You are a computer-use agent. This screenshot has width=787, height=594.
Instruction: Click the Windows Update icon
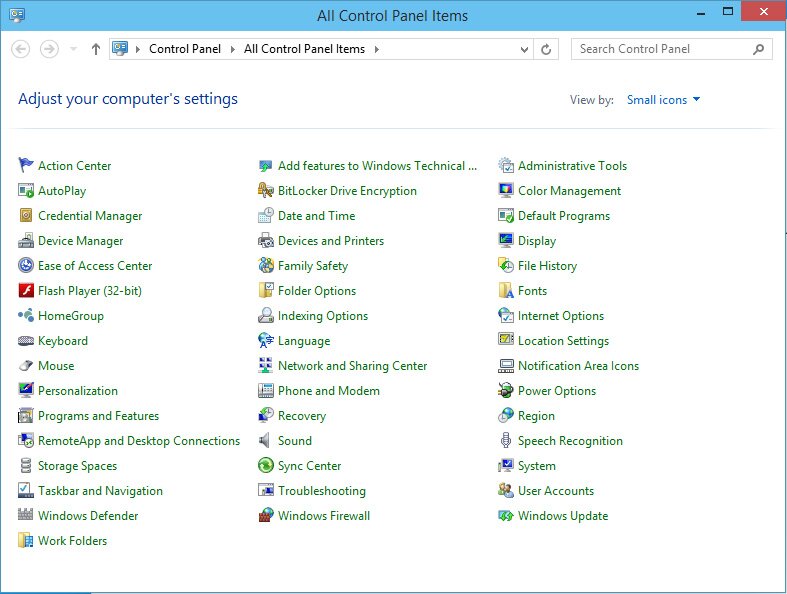point(505,515)
